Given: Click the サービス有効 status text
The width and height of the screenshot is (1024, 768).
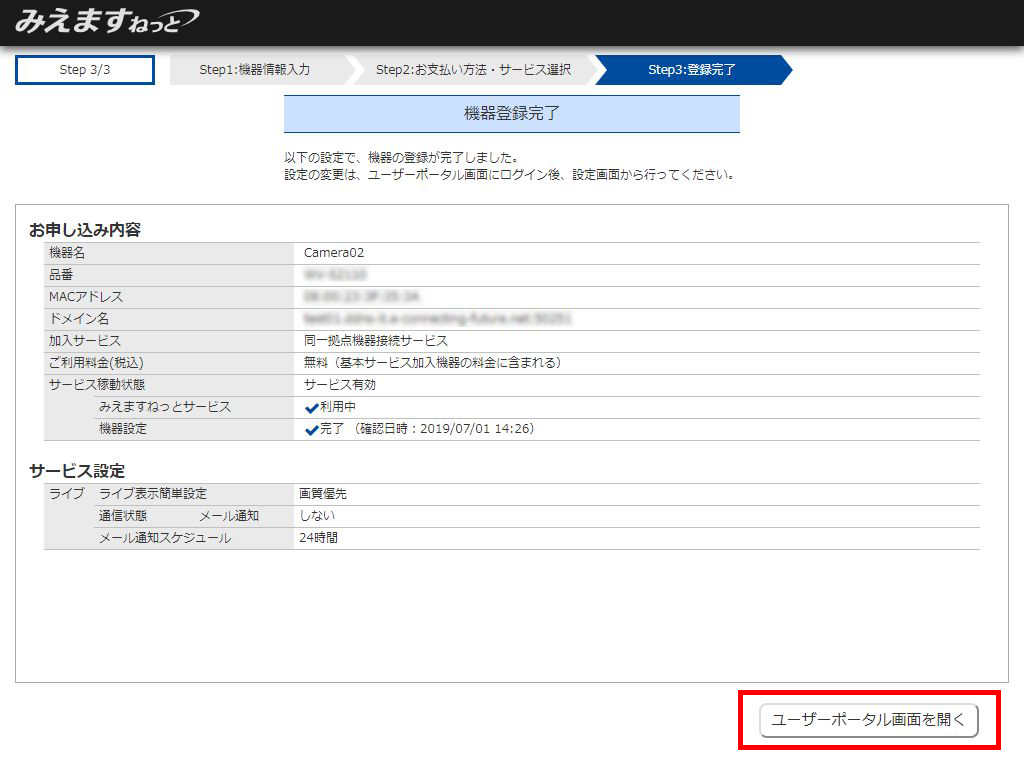Looking at the screenshot, I should click(340, 385).
